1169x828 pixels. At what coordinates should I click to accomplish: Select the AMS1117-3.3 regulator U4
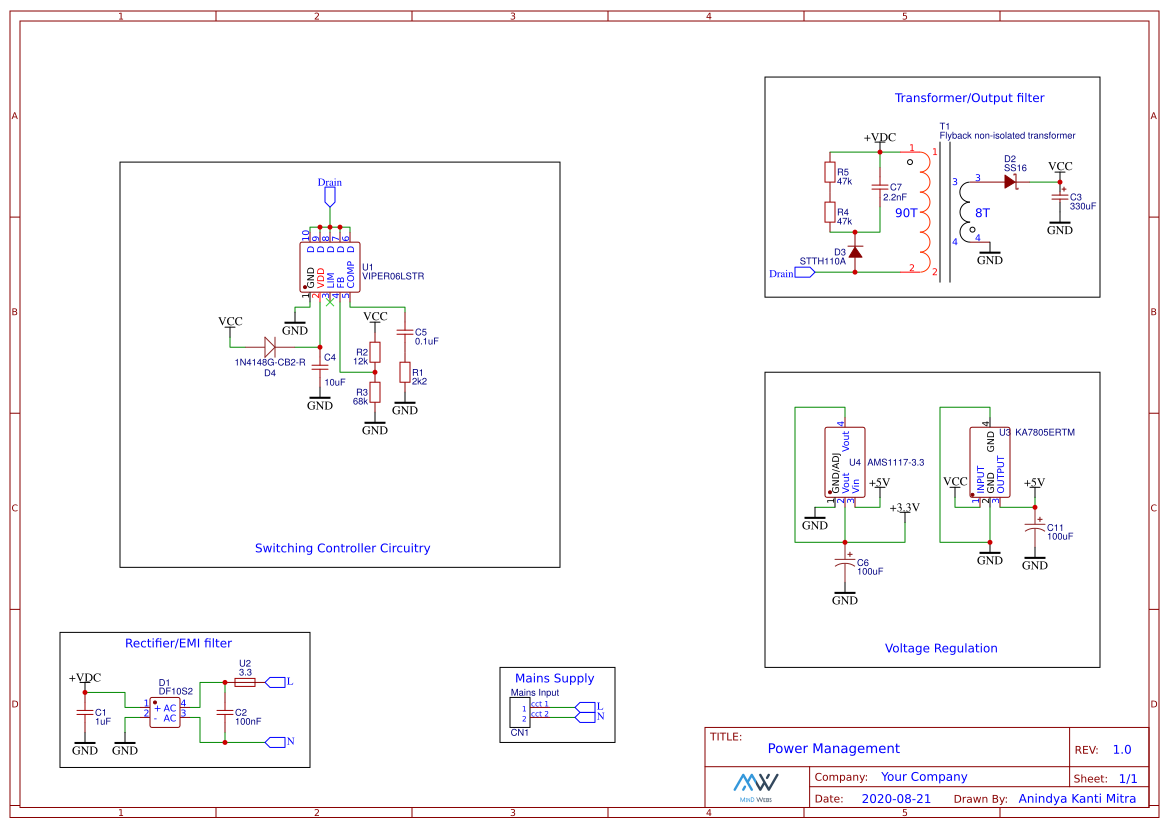tap(845, 462)
